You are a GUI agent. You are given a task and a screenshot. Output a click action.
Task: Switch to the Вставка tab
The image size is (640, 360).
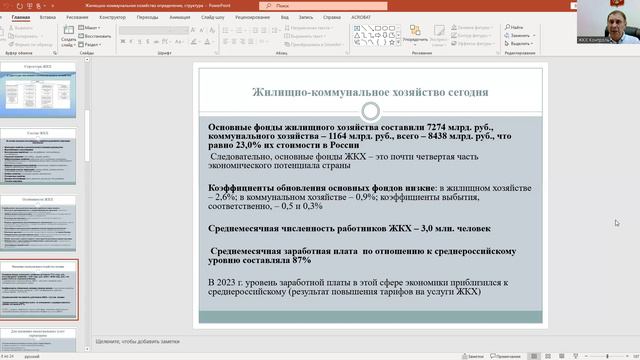[48, 17]
